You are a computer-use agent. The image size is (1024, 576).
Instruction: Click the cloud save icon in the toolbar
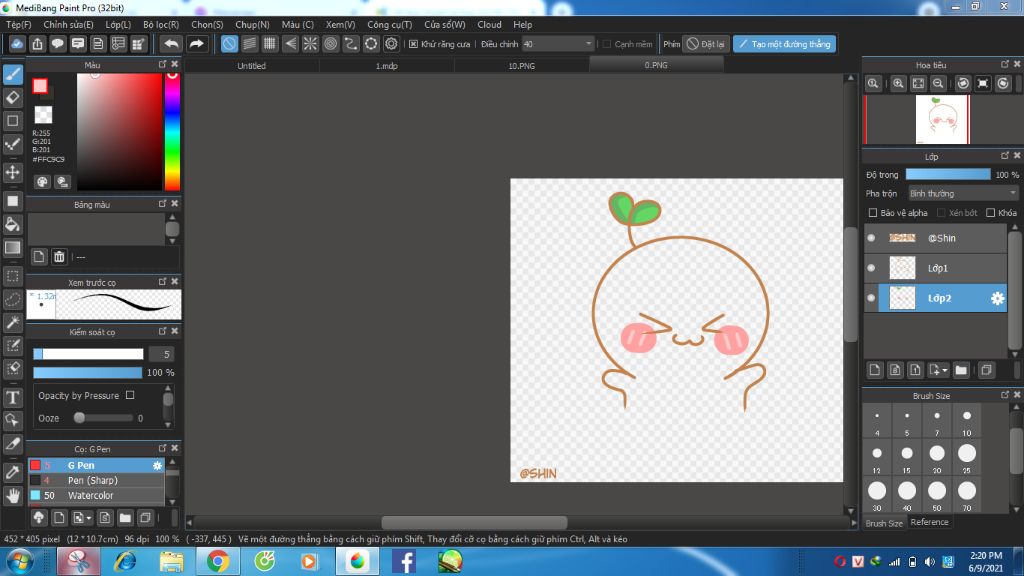pos(17,44)
